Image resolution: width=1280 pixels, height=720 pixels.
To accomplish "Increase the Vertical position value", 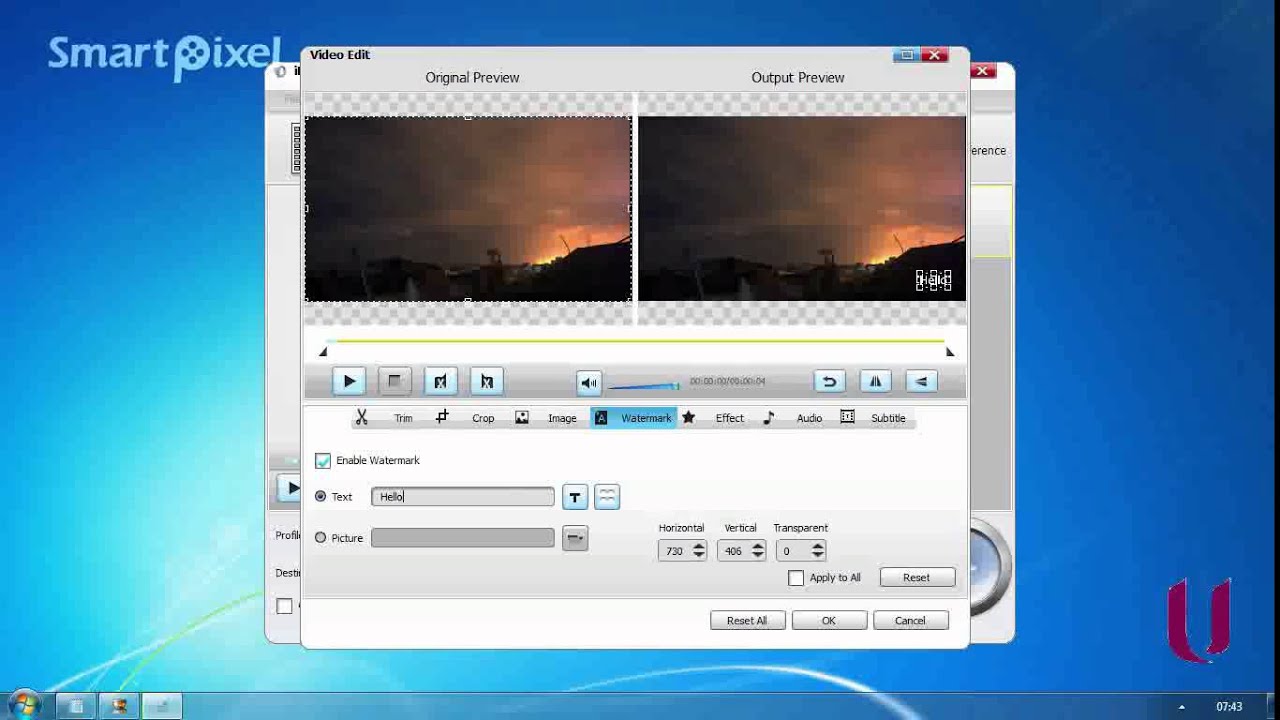I will [x=757, y=546].
